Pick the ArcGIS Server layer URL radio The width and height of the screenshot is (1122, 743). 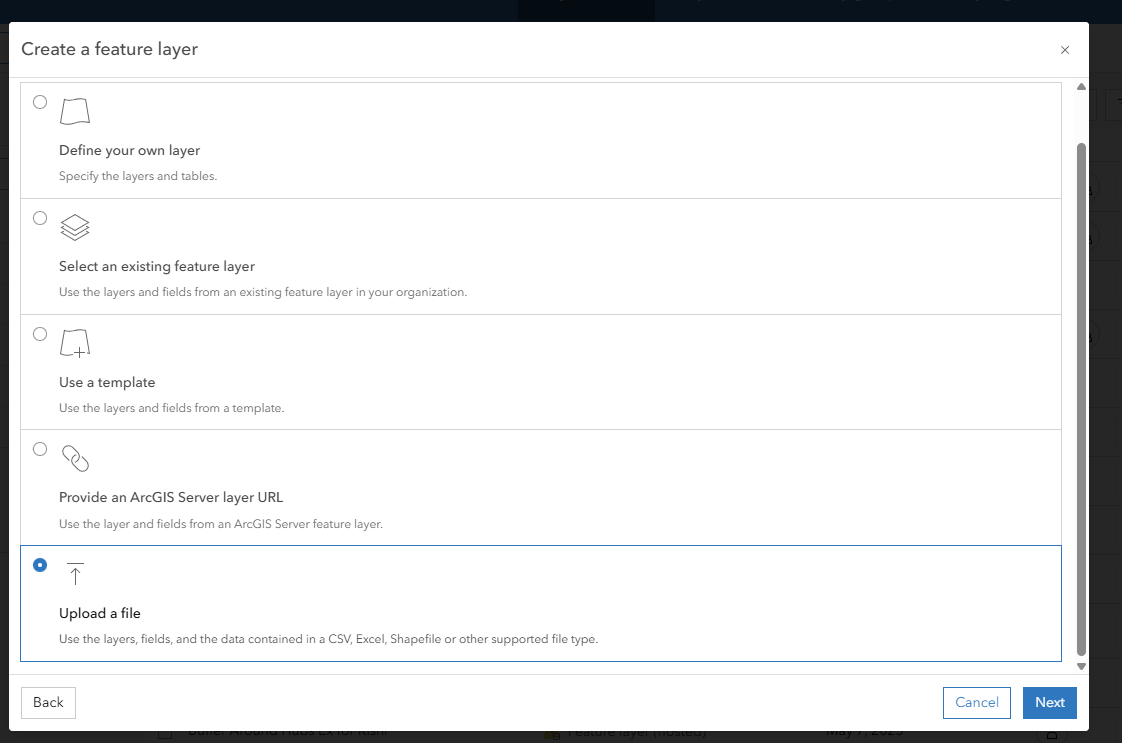pos(40,449)
